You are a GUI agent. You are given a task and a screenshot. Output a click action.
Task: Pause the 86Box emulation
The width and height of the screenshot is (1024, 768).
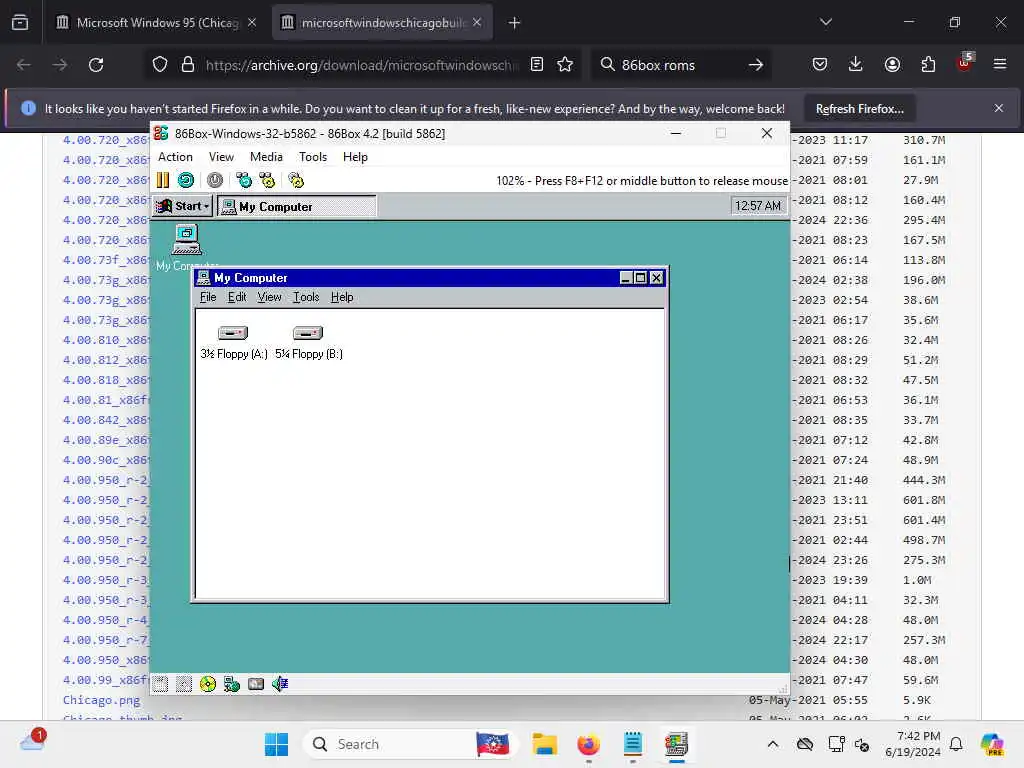coord(163,180)
